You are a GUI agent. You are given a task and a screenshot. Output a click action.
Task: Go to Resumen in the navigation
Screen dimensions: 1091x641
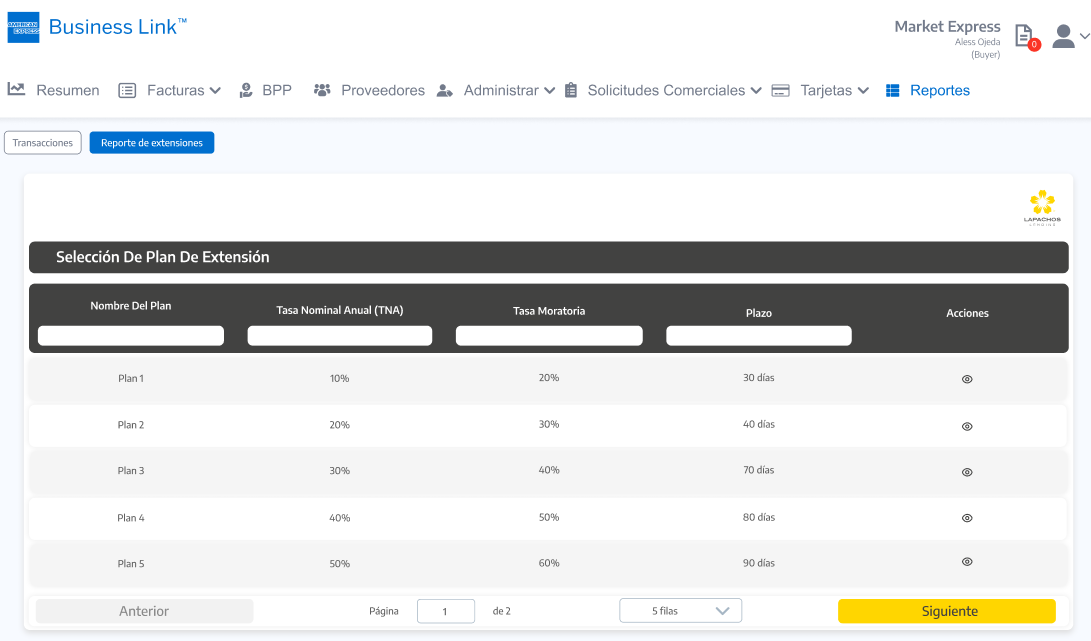click(54, 90)
